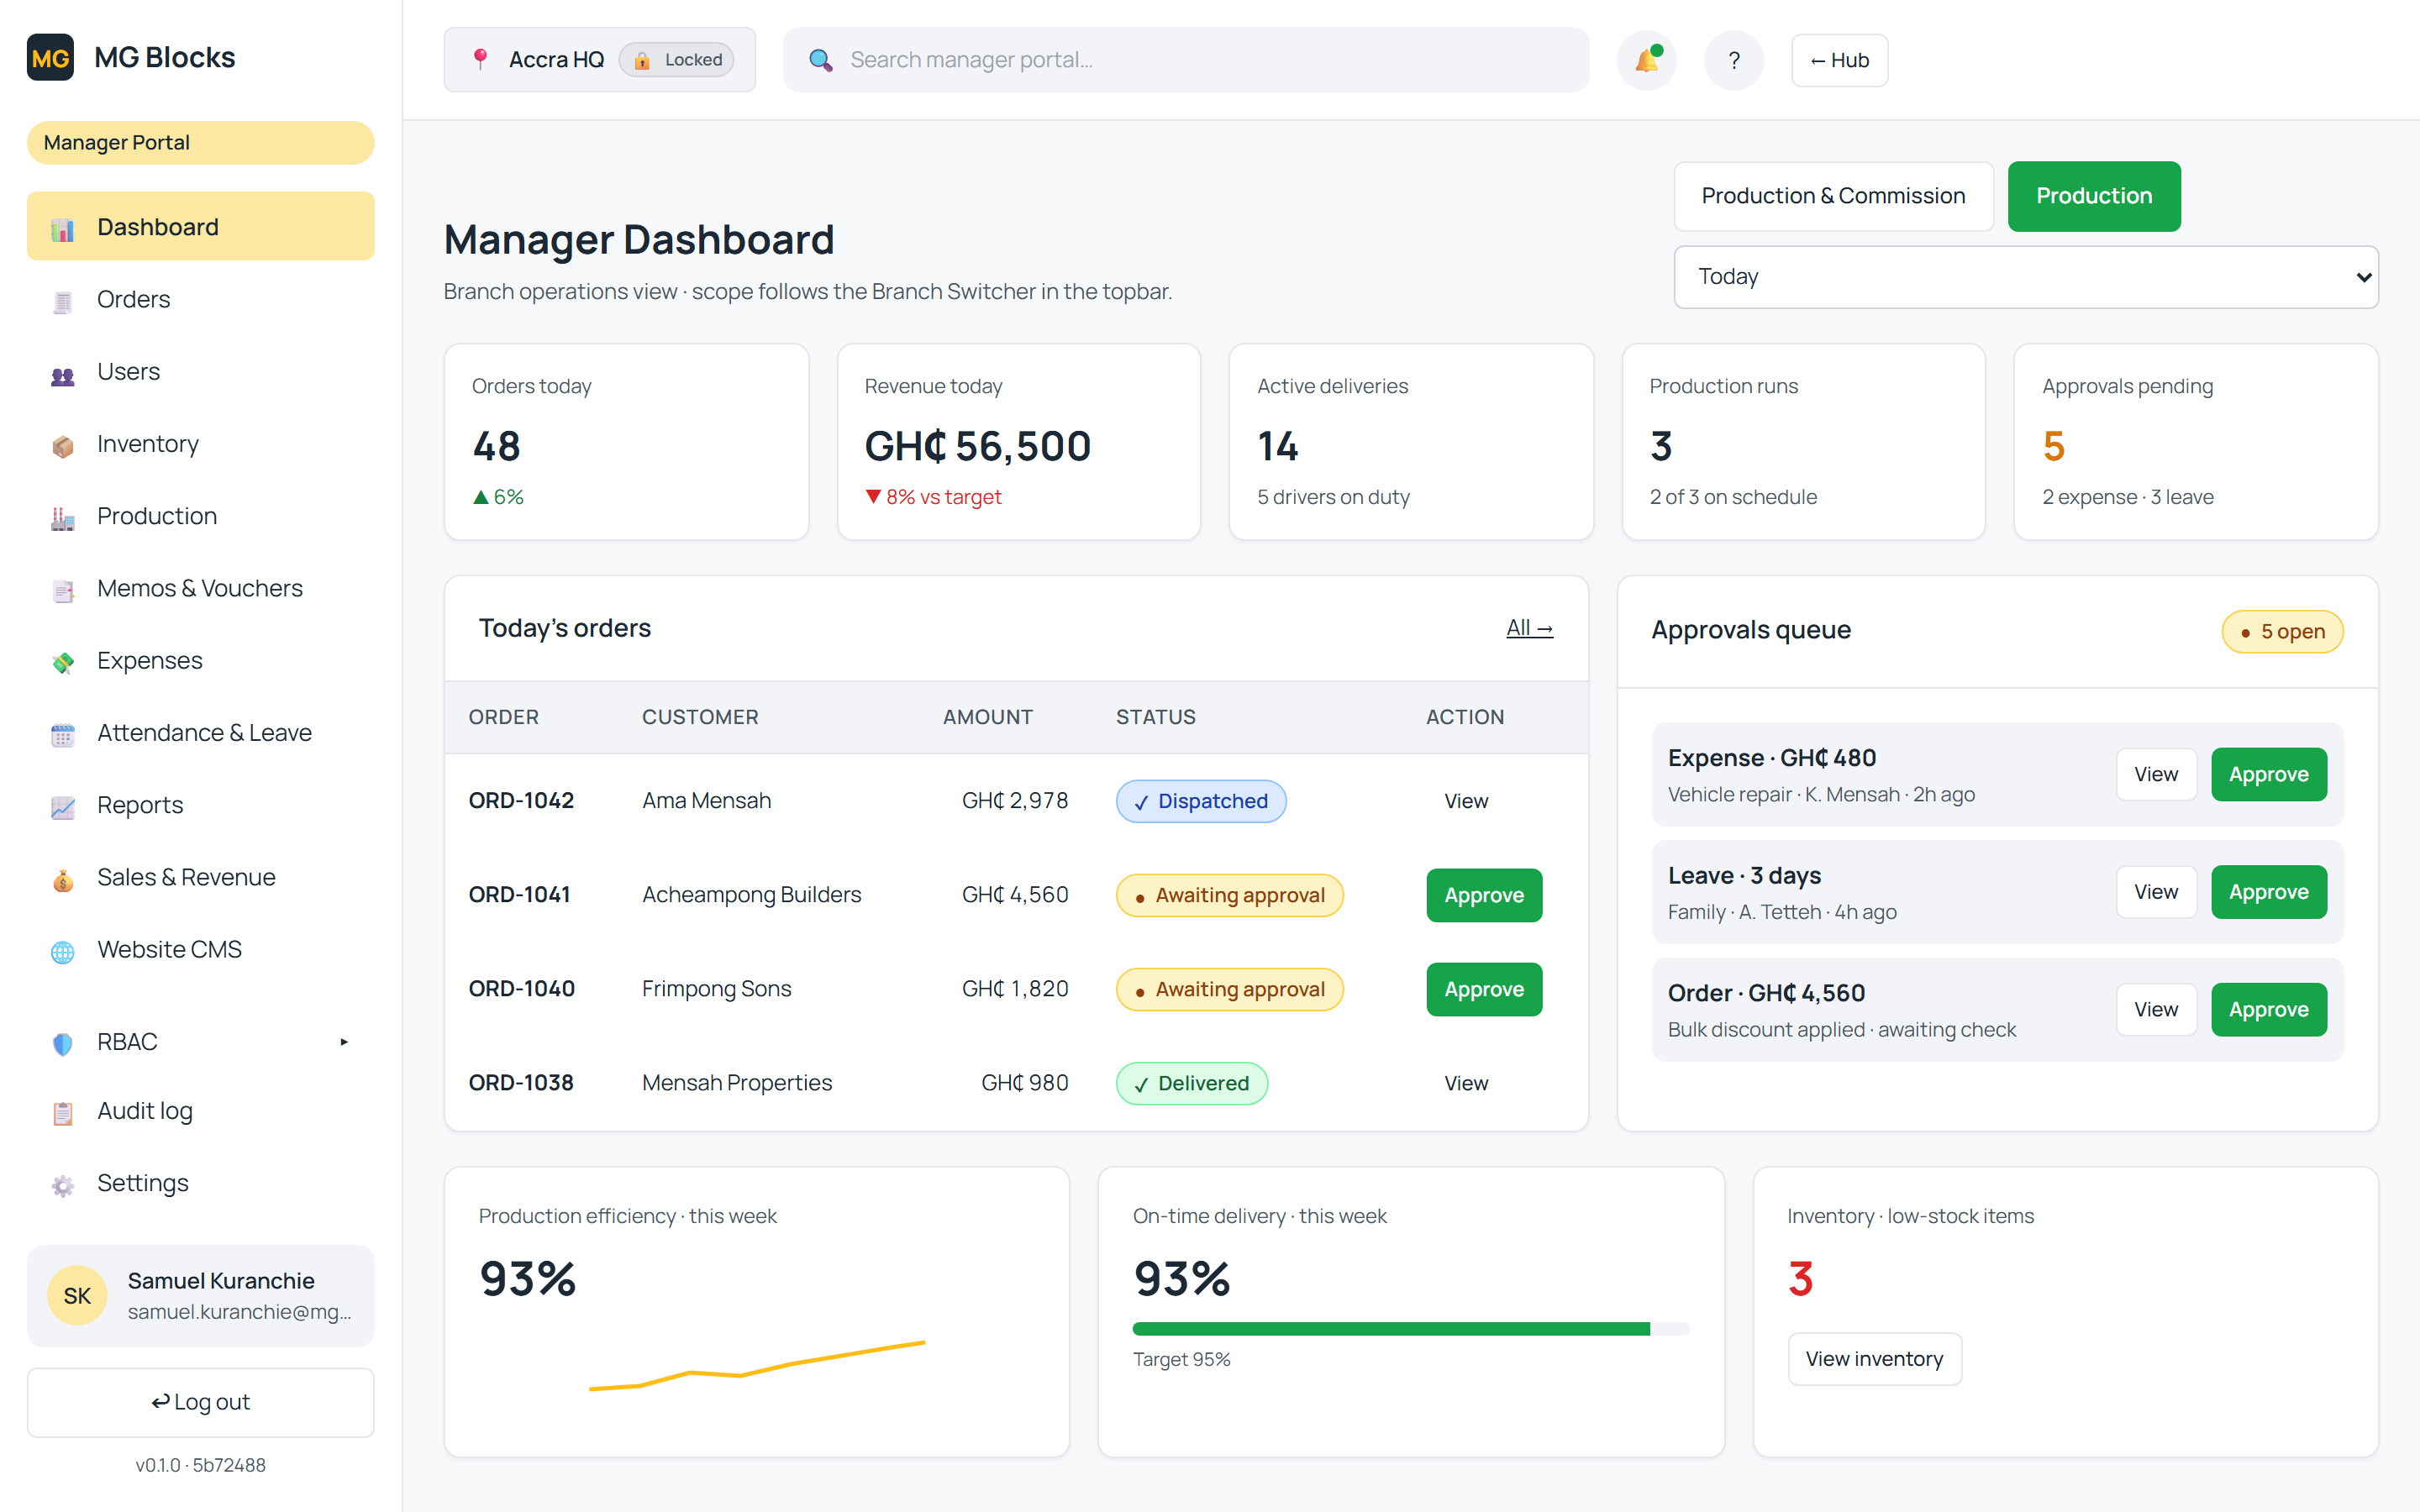Go to Inventory page in sidebar
Image resolution: width=2420 pixels, height=1512 pixels.
200,444
